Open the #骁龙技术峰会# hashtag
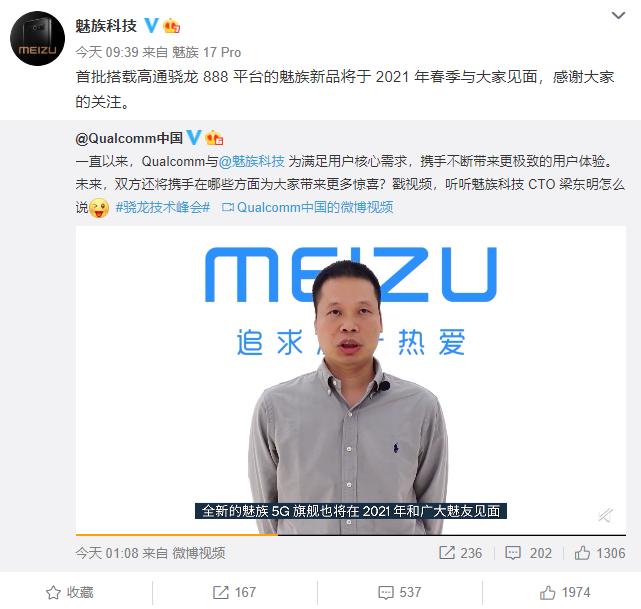 (163, 207)
